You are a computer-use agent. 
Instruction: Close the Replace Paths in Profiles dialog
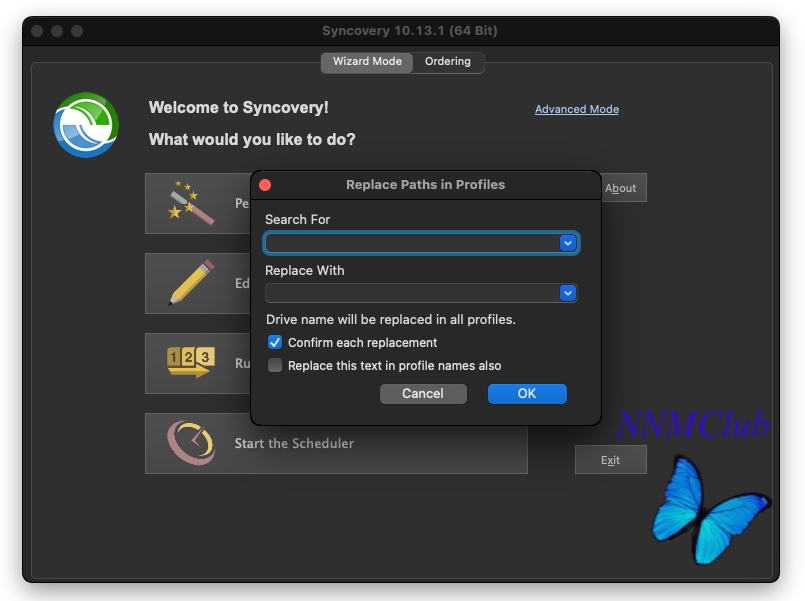pos(265,185)
